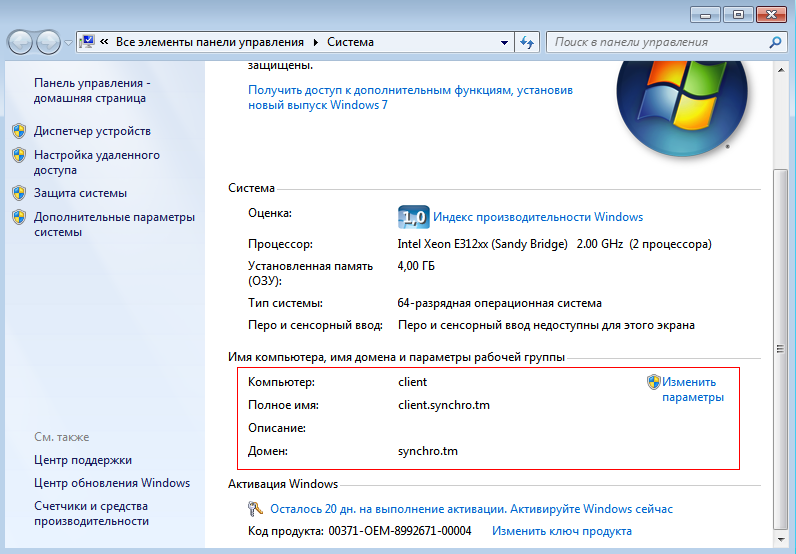Open 'Настройка удаленного доступа' link
The width and height of the screenshot is (796, 554).
[x=96, y=162]
